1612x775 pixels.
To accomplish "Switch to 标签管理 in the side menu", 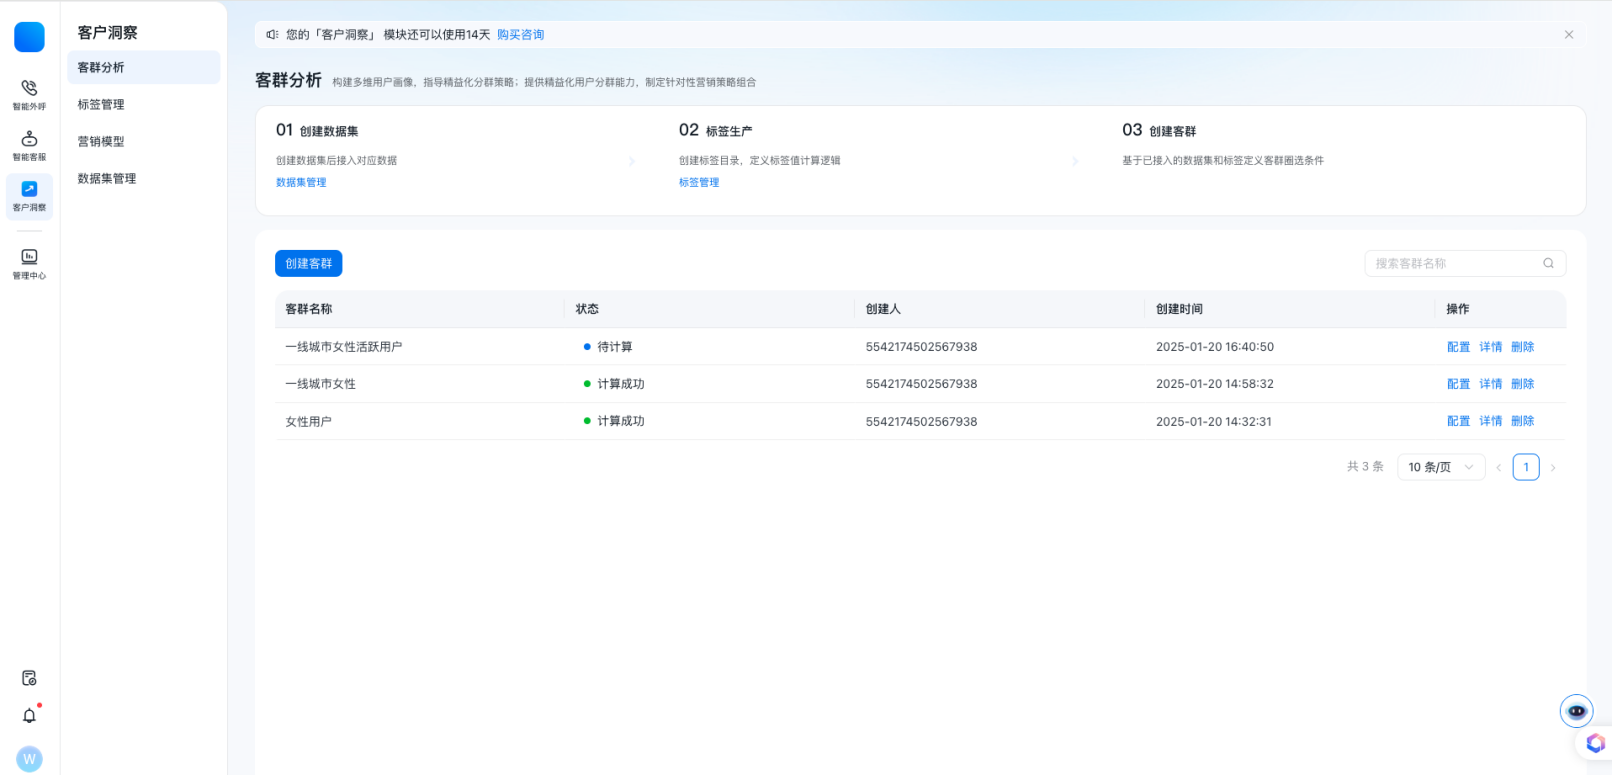I will [x=101, y=105].
